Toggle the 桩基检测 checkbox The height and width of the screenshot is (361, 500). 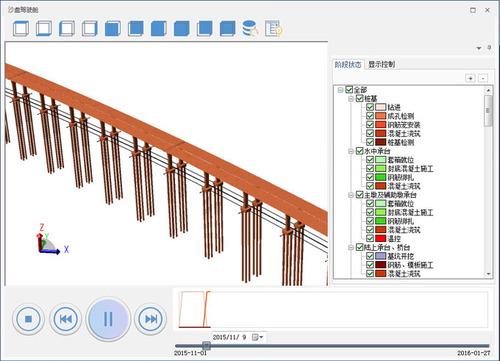click(370, 142)
